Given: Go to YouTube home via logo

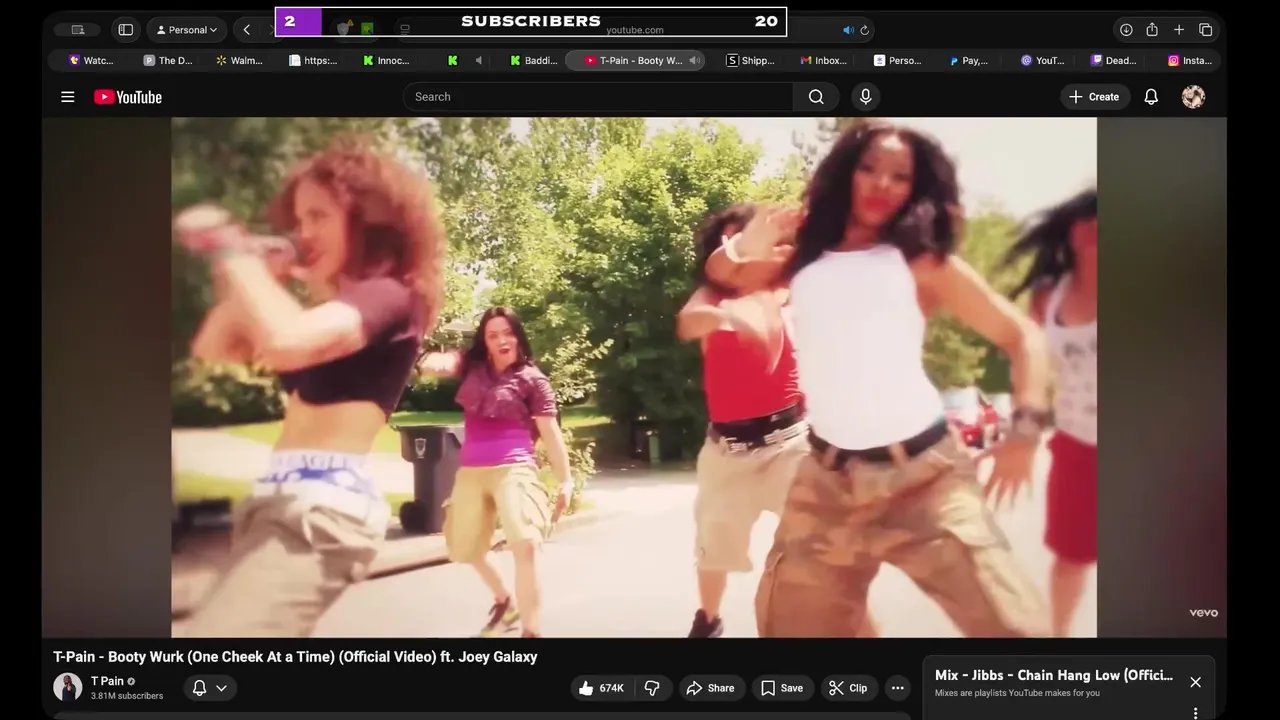Looking at the screenshot, I should click(128, 97).
